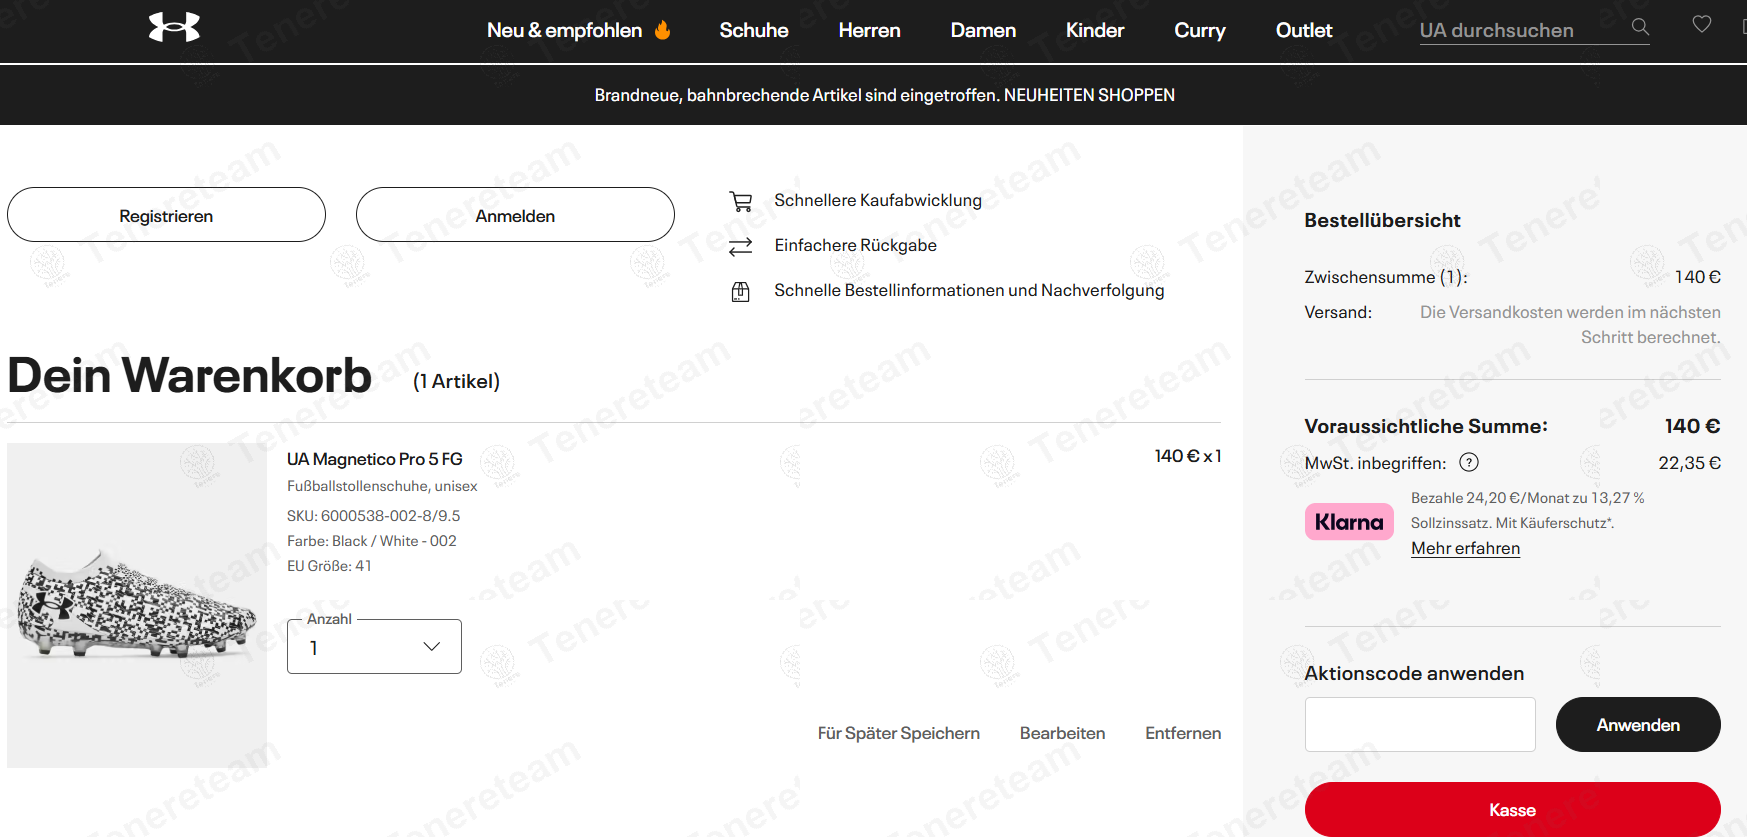Click the (1 Artikel) count text
The height and width of the screenshot is (837, 1747).
[x=456, y=381]
